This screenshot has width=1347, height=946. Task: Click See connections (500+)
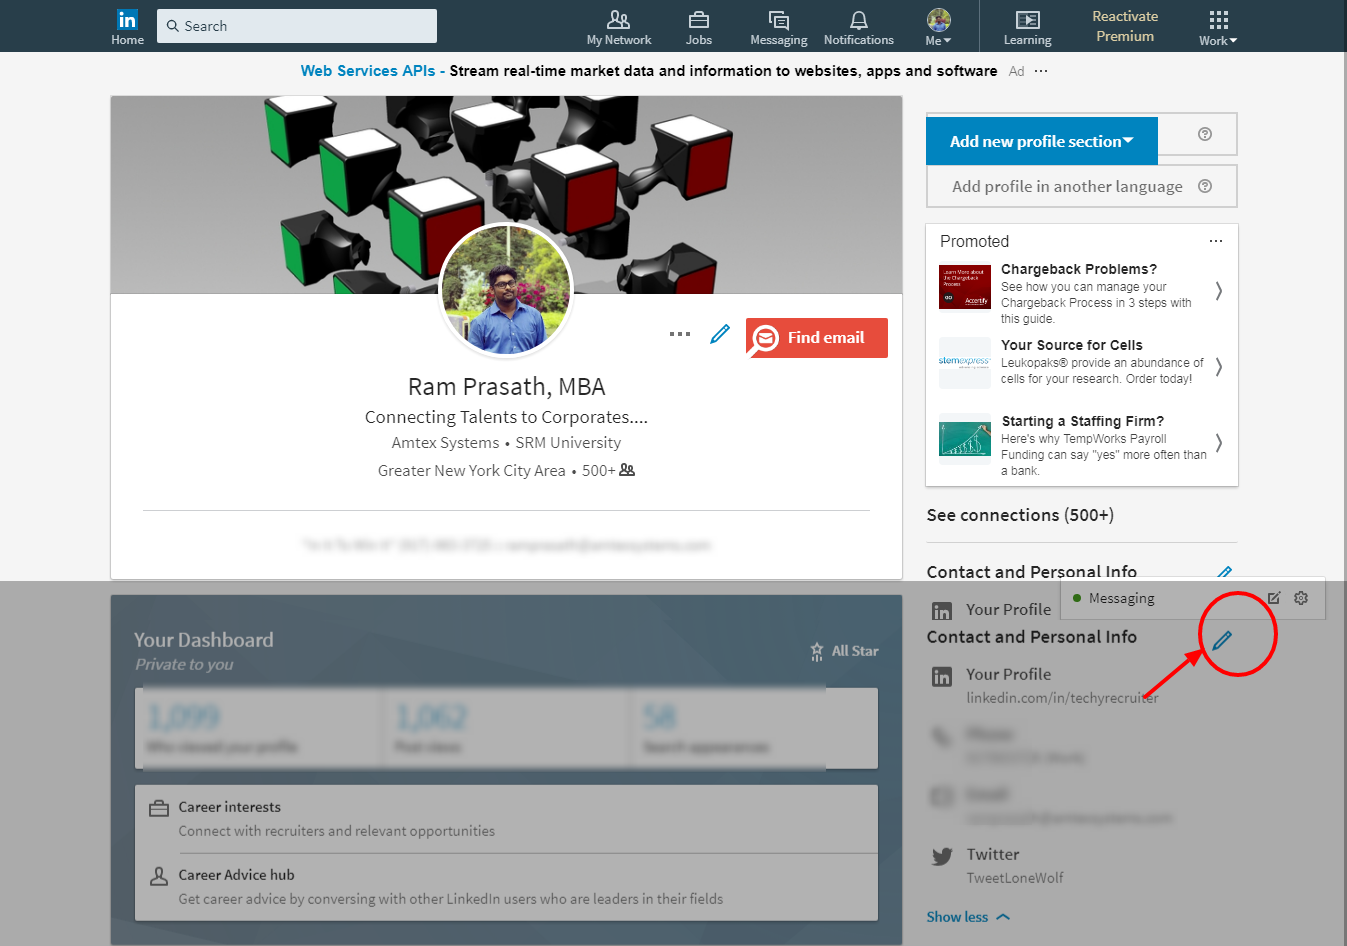[1020, 515]
